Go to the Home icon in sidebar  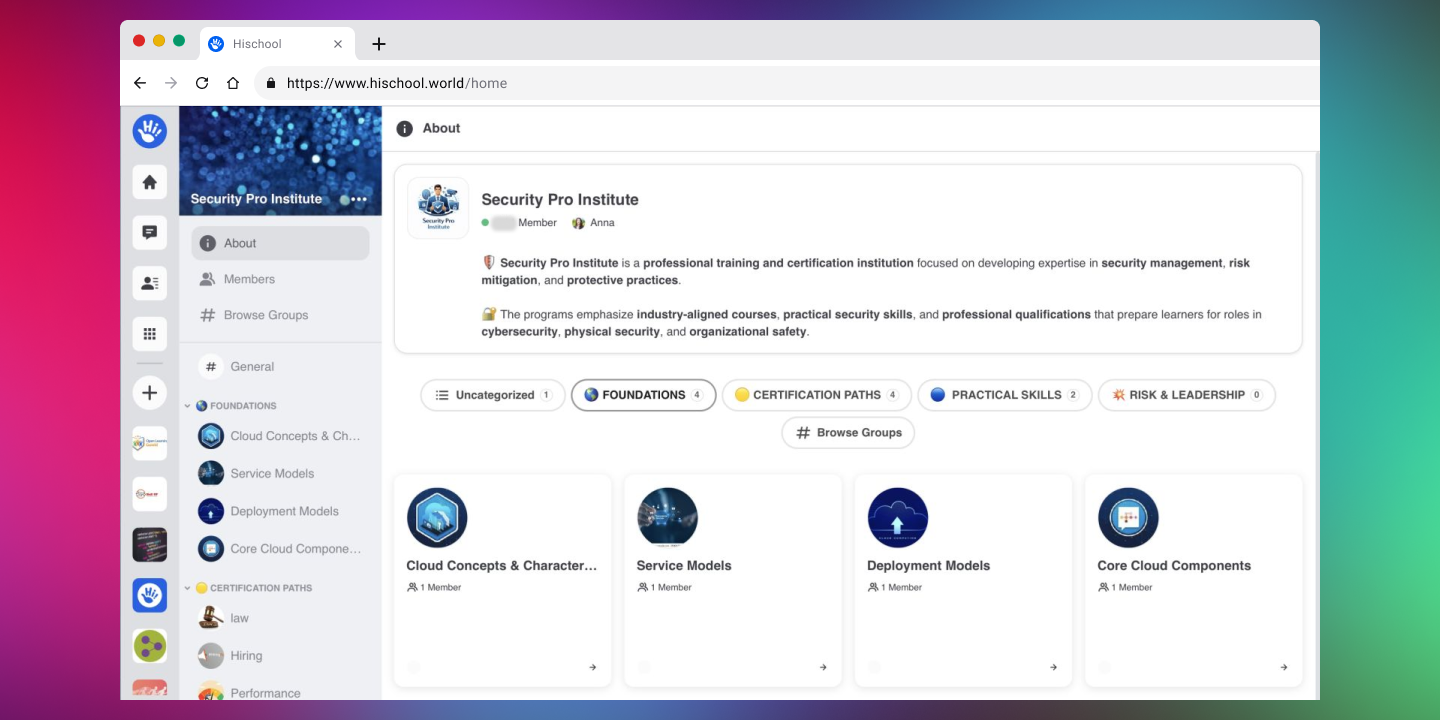click(x=150, y=182)
